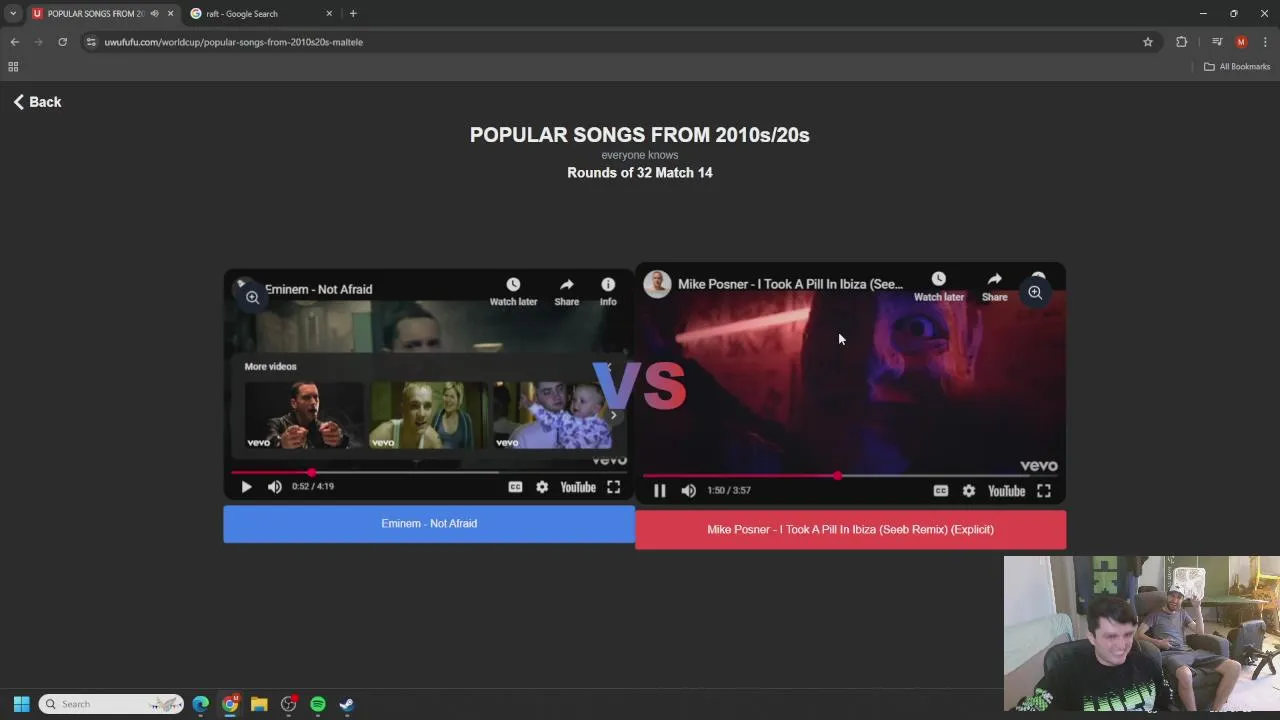Zoom magnifier on the Mike Posner video card
The width and height of the screenshot is (1280, 720).
coord(1035,293)
